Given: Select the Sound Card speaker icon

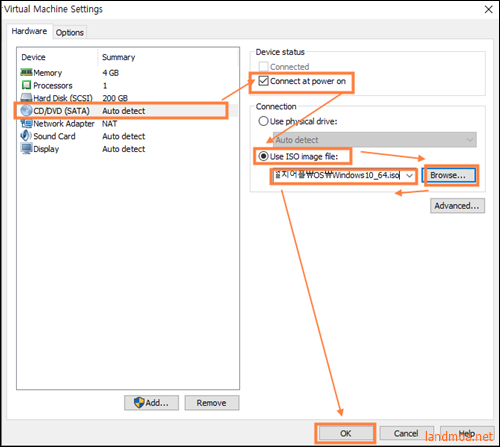Looking at the screenshot, I should [x=26, y=136].
